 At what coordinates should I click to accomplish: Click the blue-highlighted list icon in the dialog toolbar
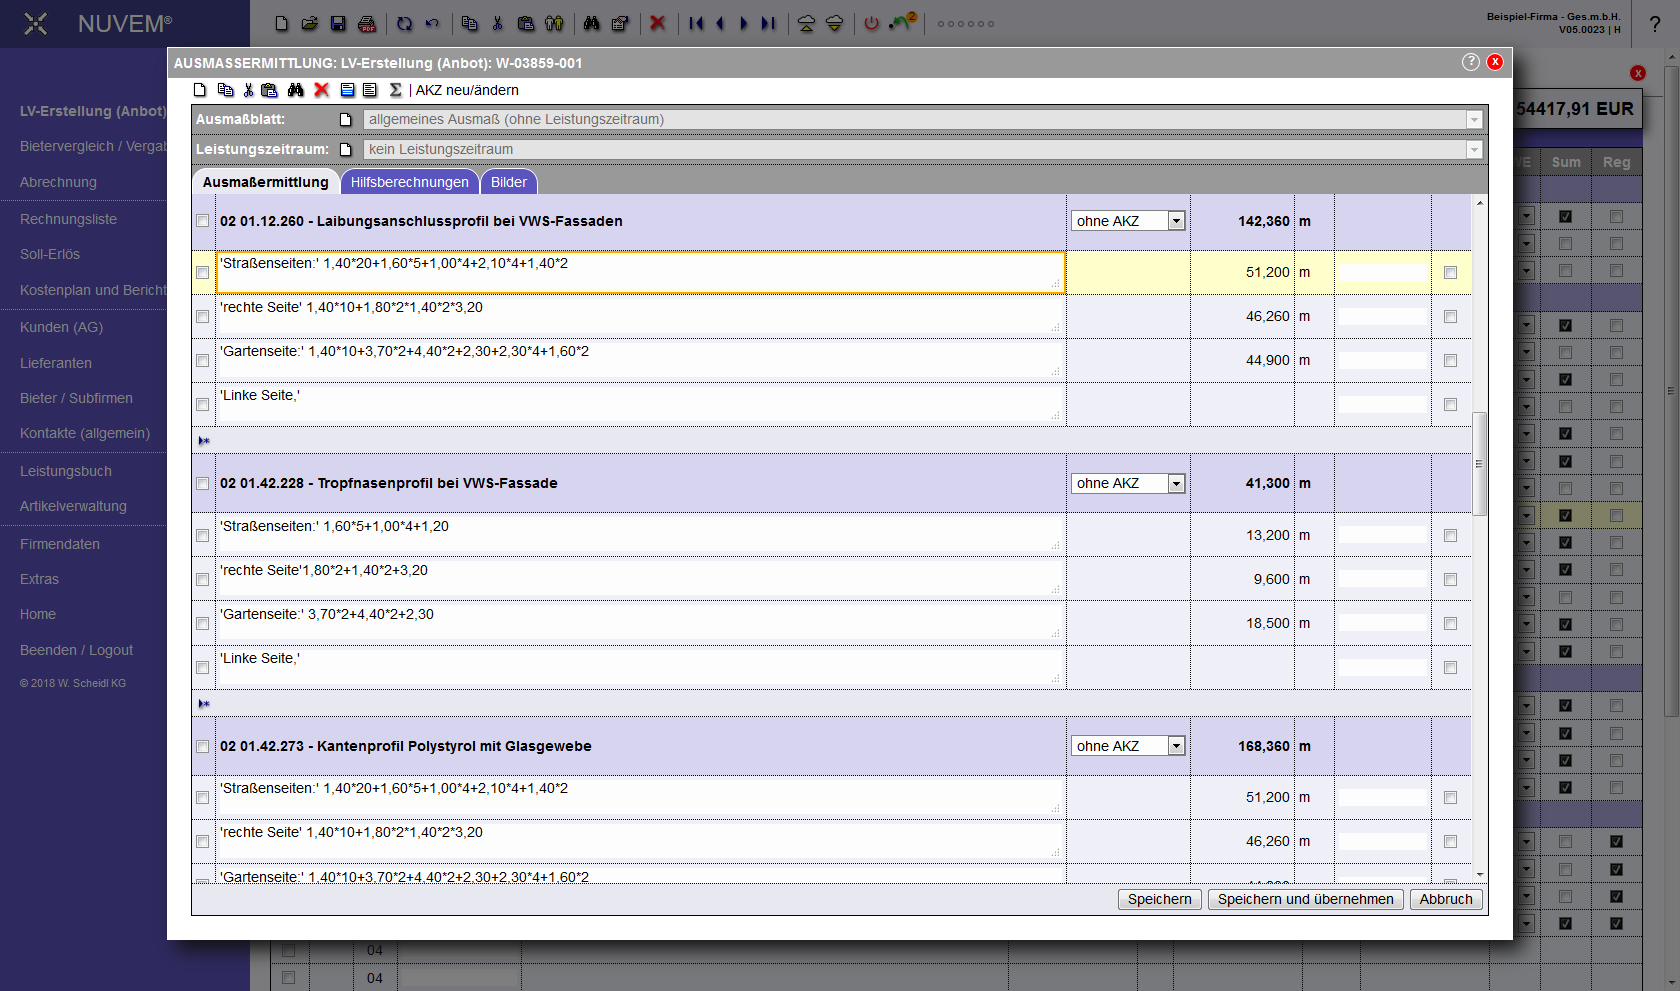pos(348,90)
